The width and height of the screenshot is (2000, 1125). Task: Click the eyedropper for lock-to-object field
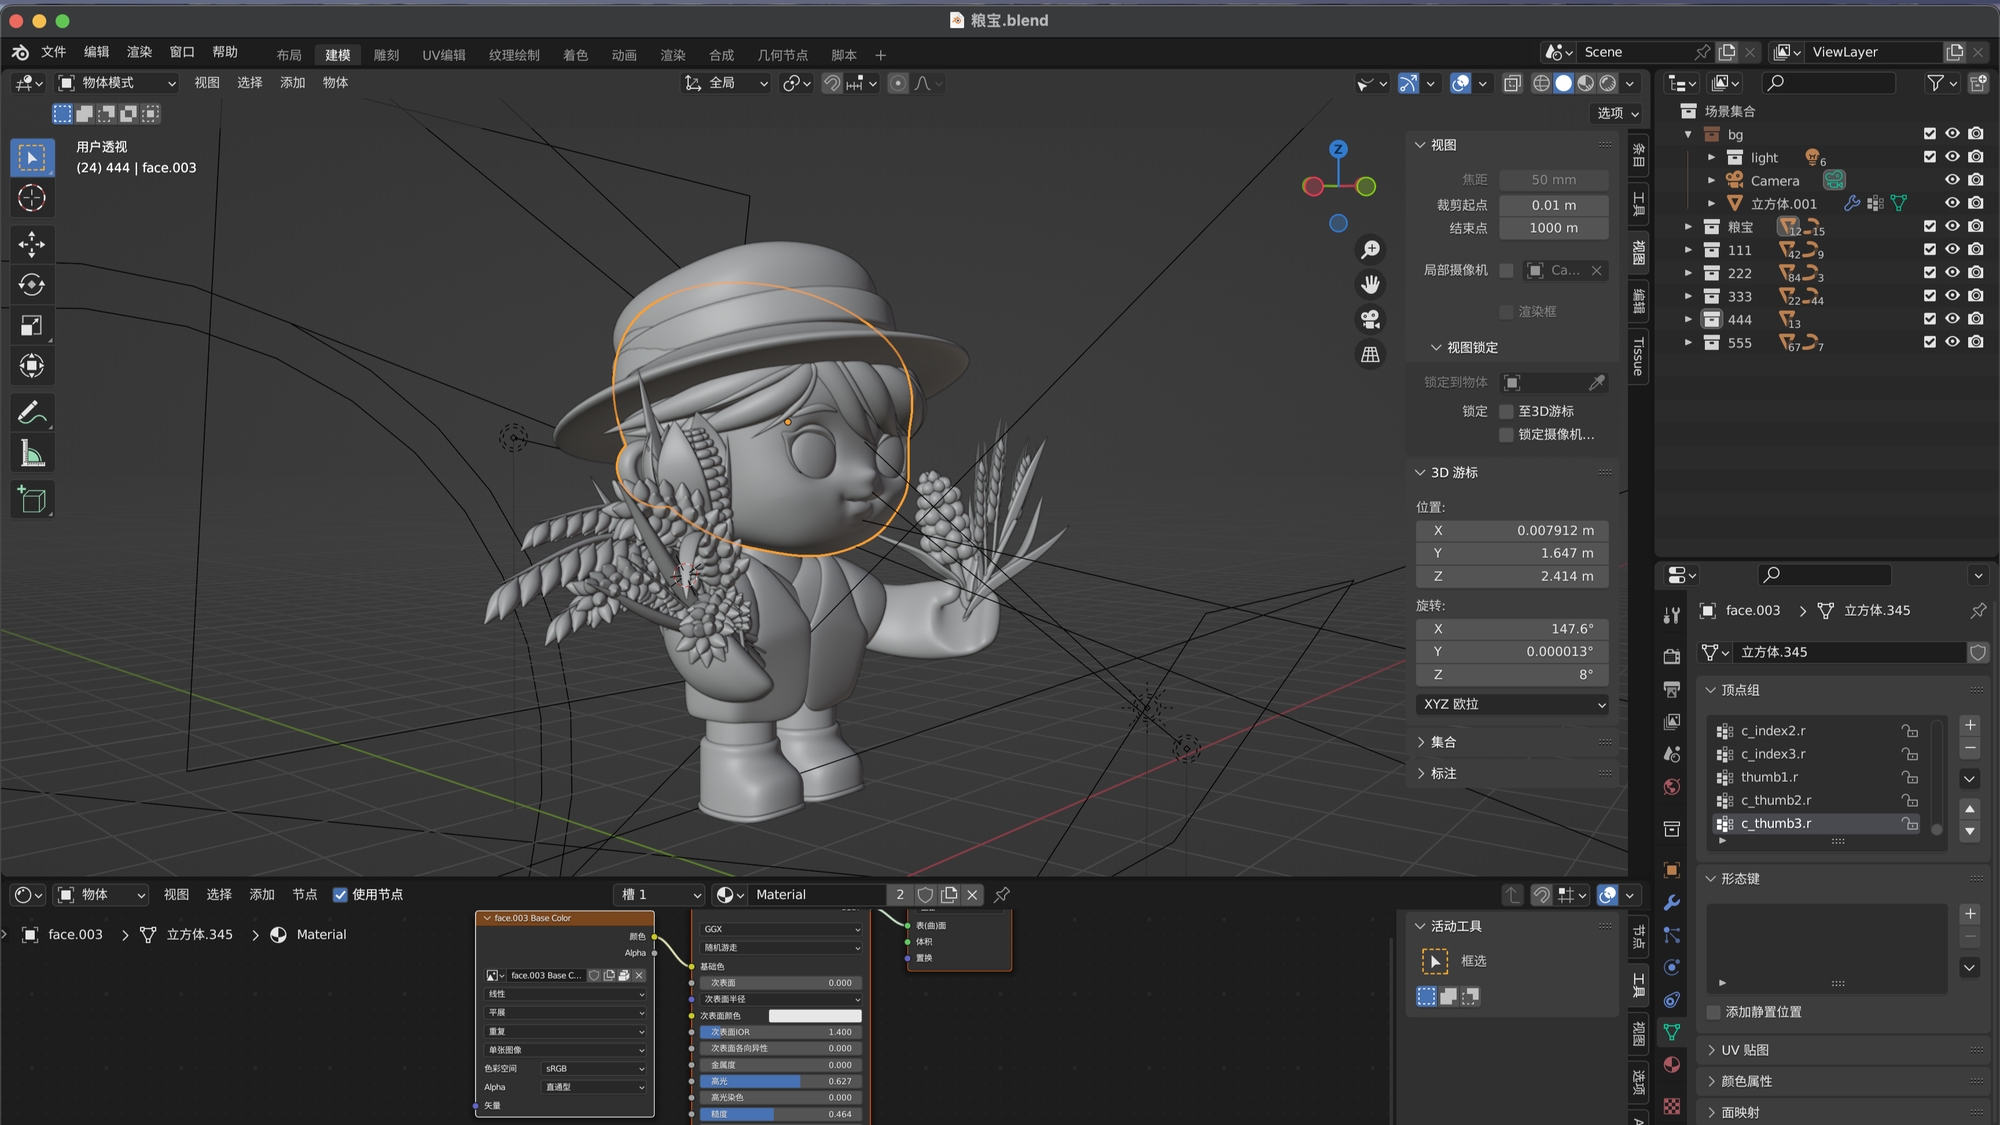(1597, 382)
